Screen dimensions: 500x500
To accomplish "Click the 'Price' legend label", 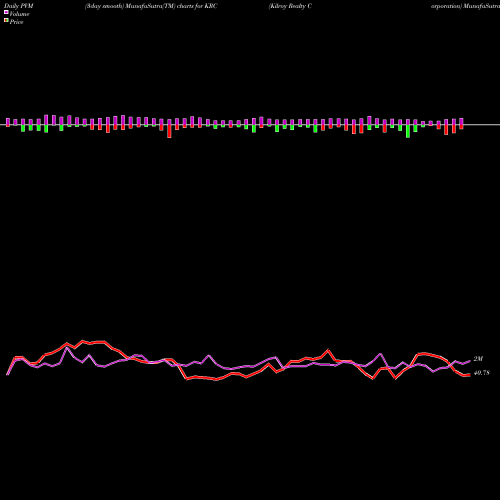I will [16, 22].
